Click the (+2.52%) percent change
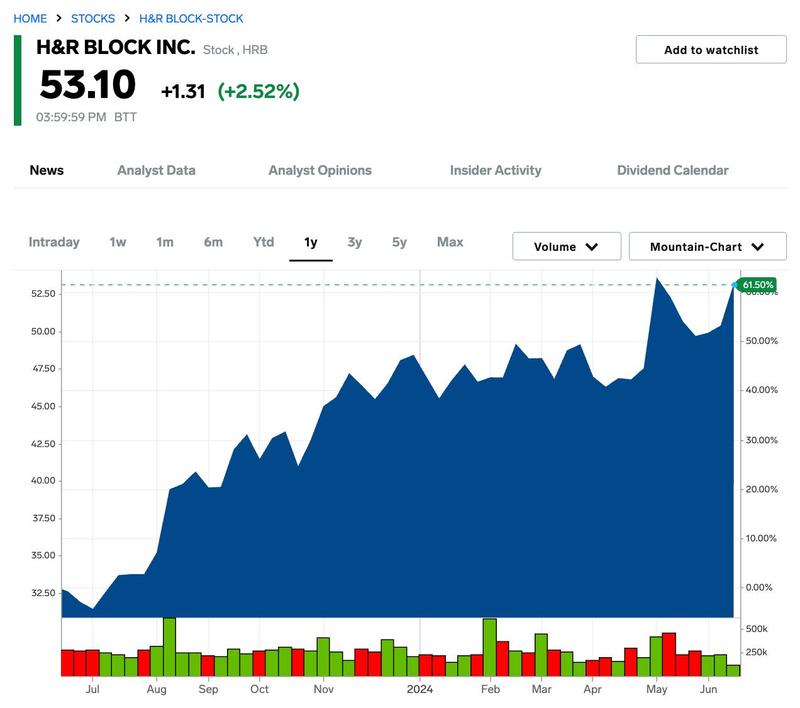The width and height of the screenshot is (800, 708). (x=258, y=91)
